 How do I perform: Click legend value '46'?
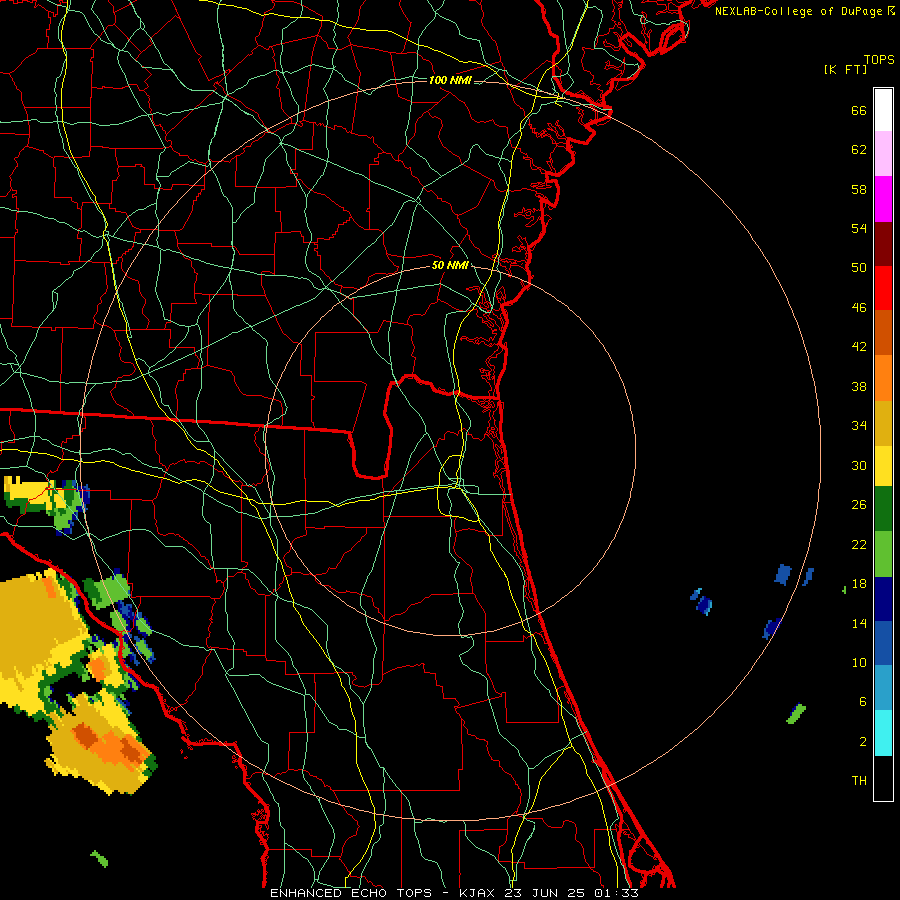point(859,307)
